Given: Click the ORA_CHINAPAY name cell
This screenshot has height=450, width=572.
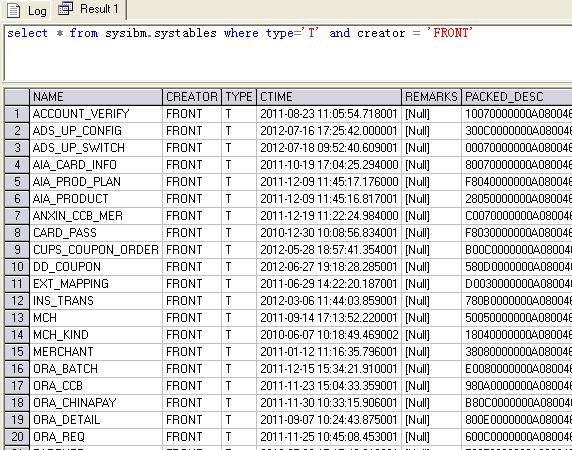Looking at the screenshot, I should click(x=96, y=403).
